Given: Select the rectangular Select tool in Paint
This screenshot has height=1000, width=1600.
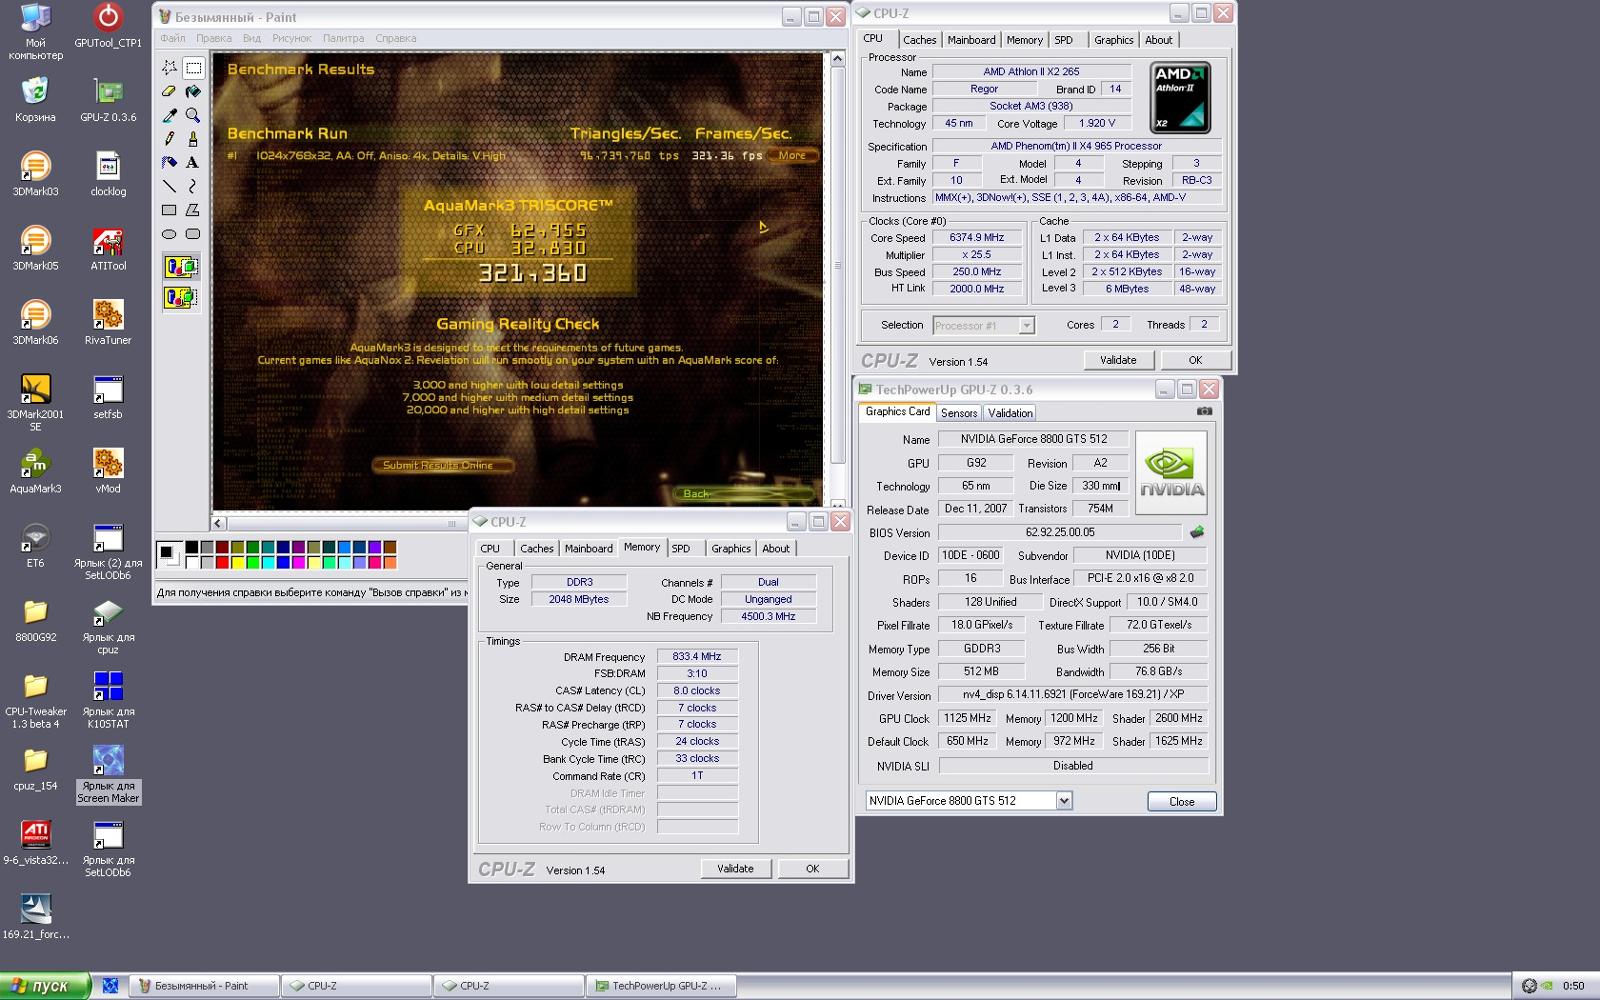Looking at the screenshot, I should click(193, 68).
